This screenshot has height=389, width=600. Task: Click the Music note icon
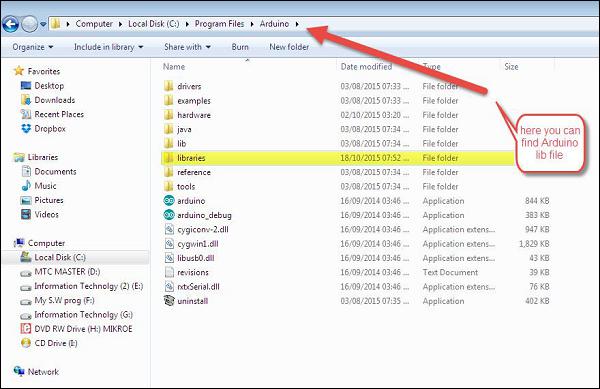click(26, 186)
